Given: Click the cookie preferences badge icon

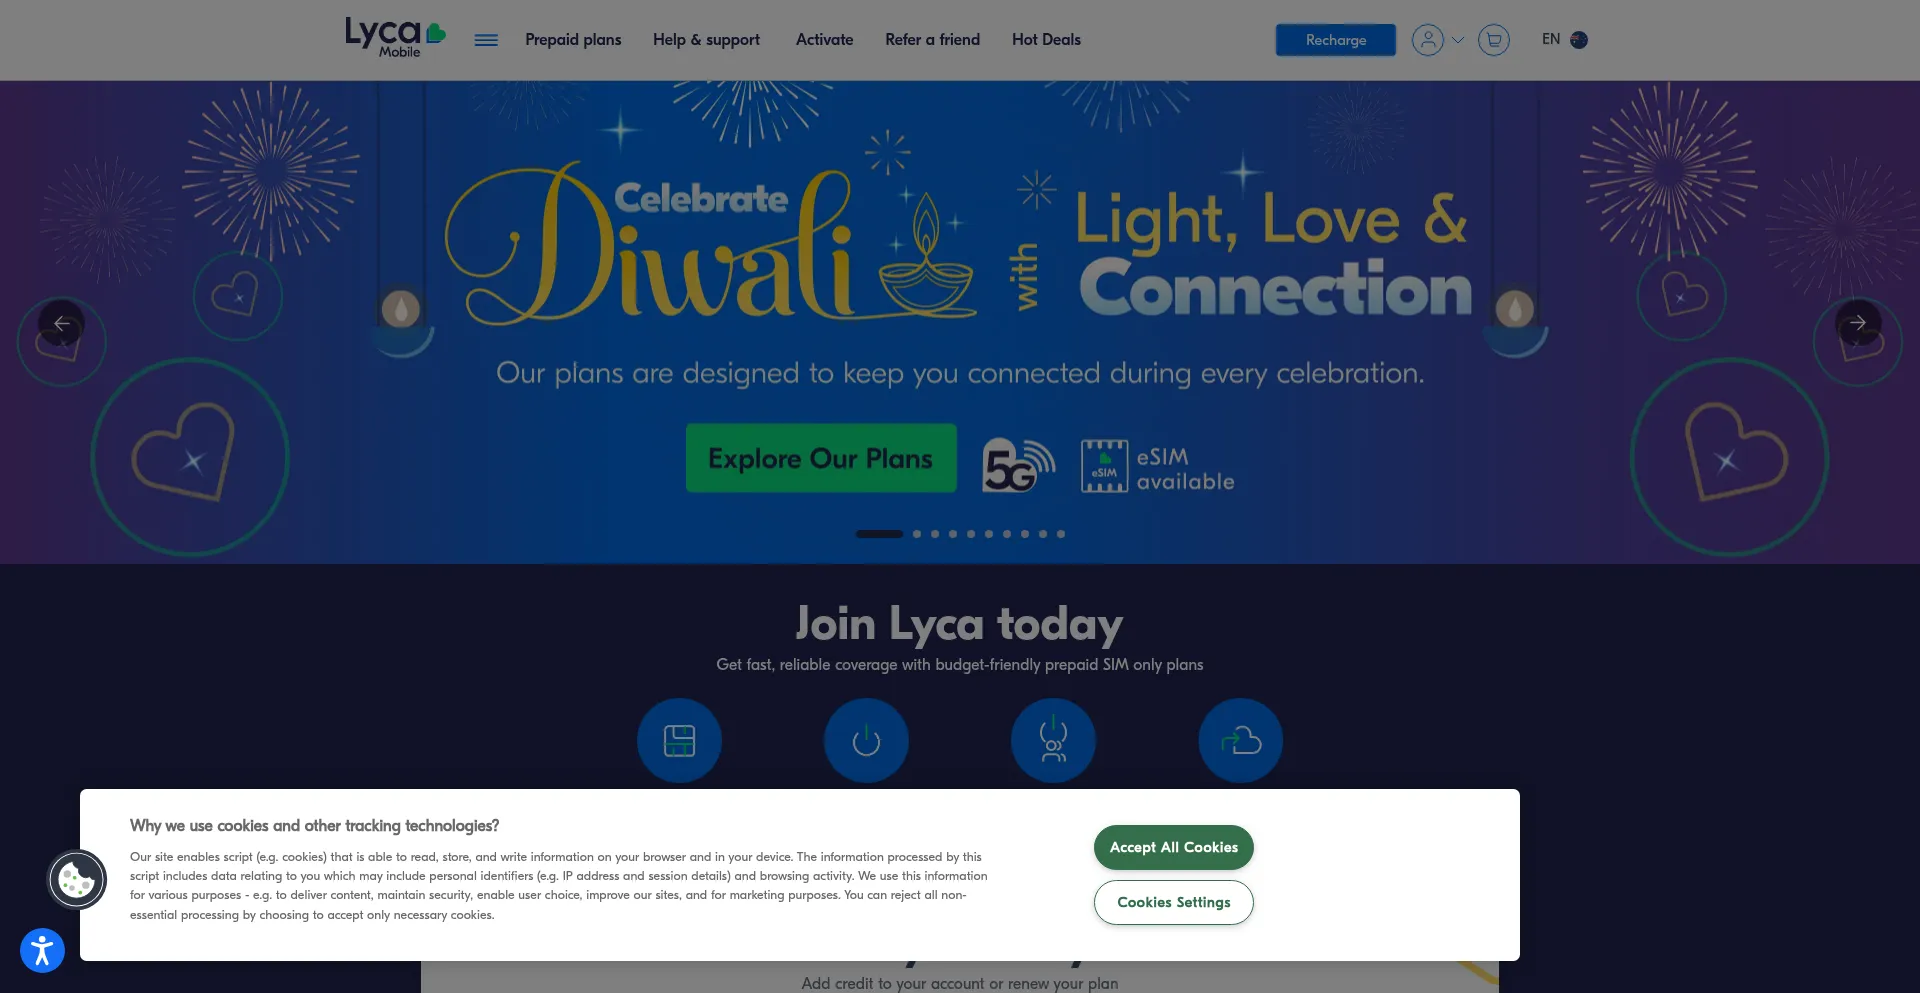Looking at the screenshot, I should point(77,880).
